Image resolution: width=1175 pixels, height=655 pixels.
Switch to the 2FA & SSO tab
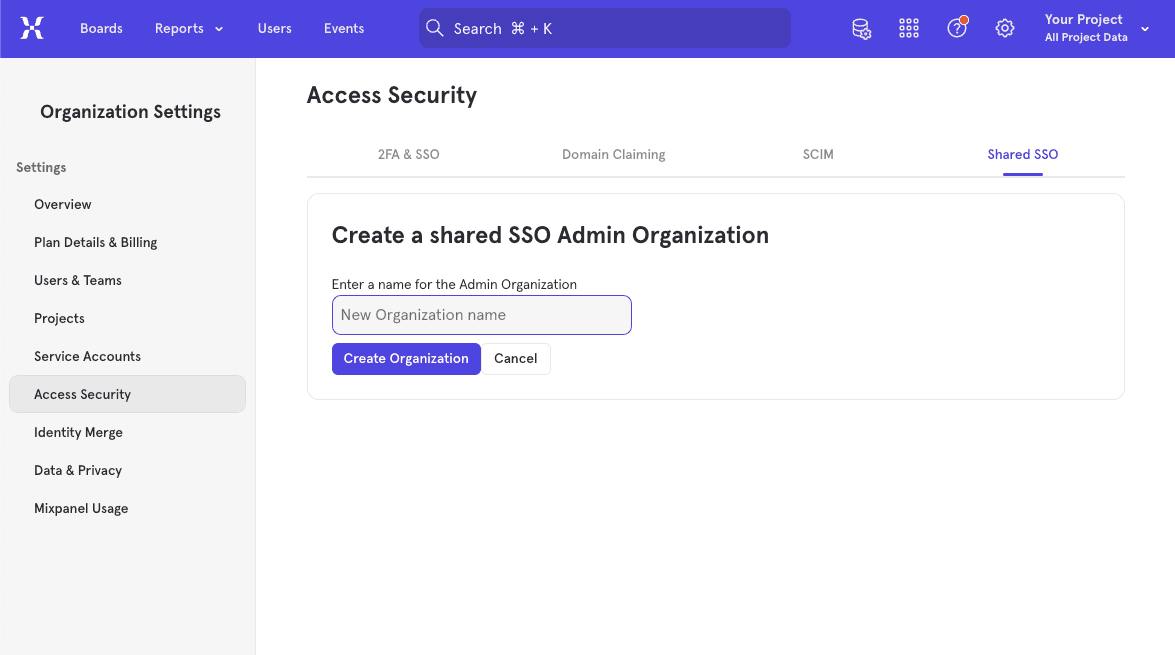coord(408,154)
